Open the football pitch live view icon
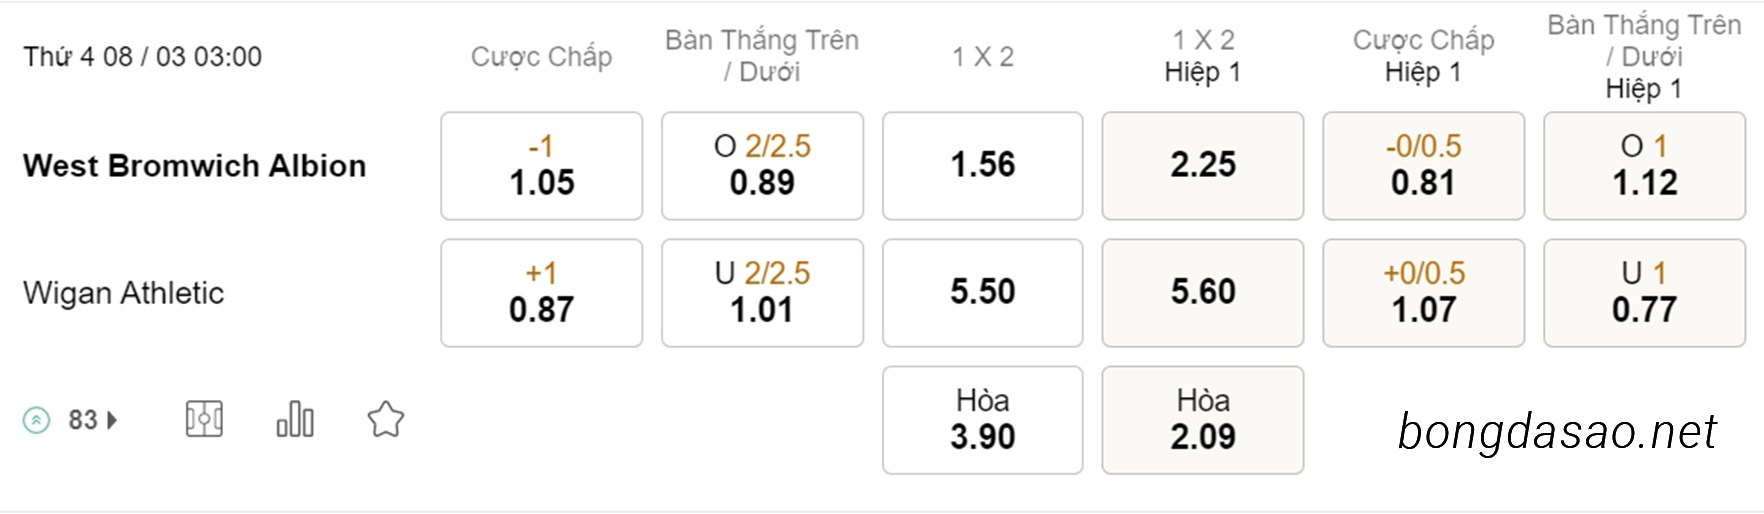 click(204, 419)
